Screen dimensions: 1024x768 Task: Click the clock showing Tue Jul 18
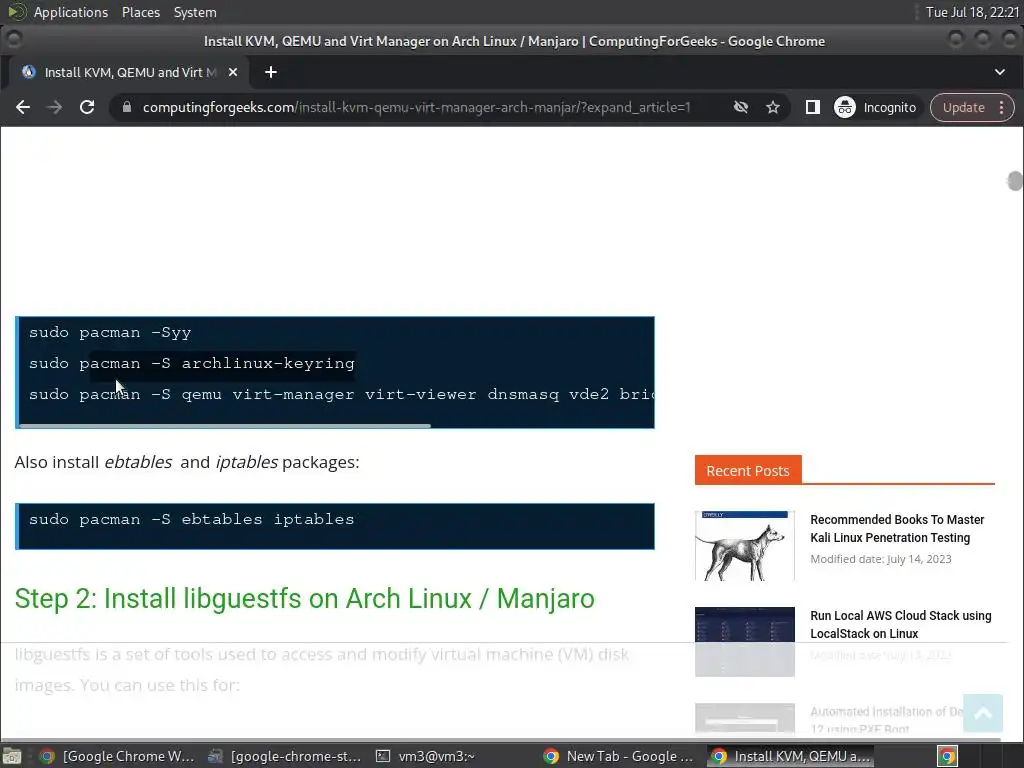[x=972, y=12]
